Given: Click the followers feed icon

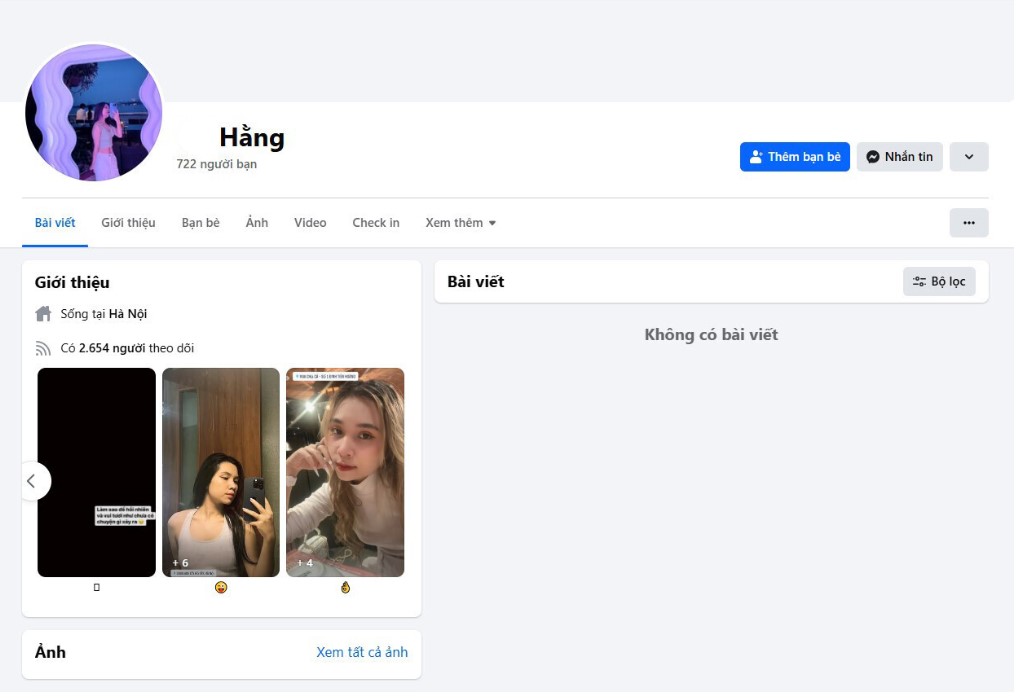Looking at the screenshot, I should tap(43, 349).
